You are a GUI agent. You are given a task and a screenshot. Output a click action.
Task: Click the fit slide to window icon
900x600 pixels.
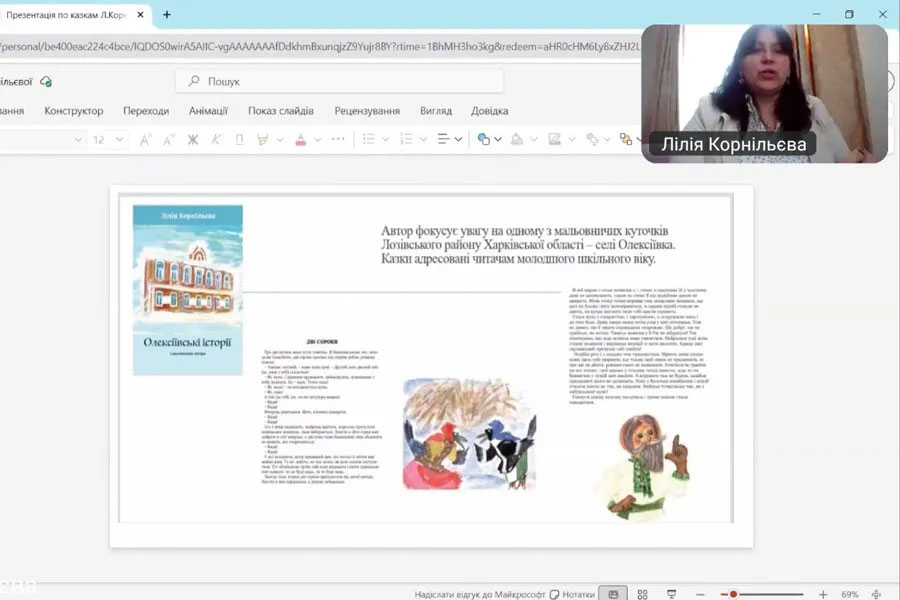point(876,594)
